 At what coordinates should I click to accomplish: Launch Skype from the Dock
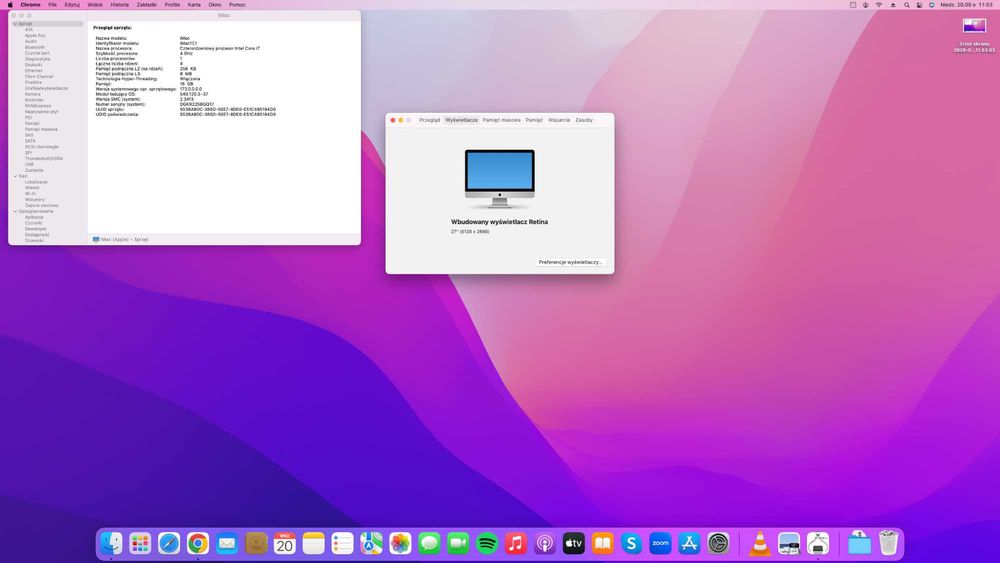pyautogui.click(x=631, y=543)
